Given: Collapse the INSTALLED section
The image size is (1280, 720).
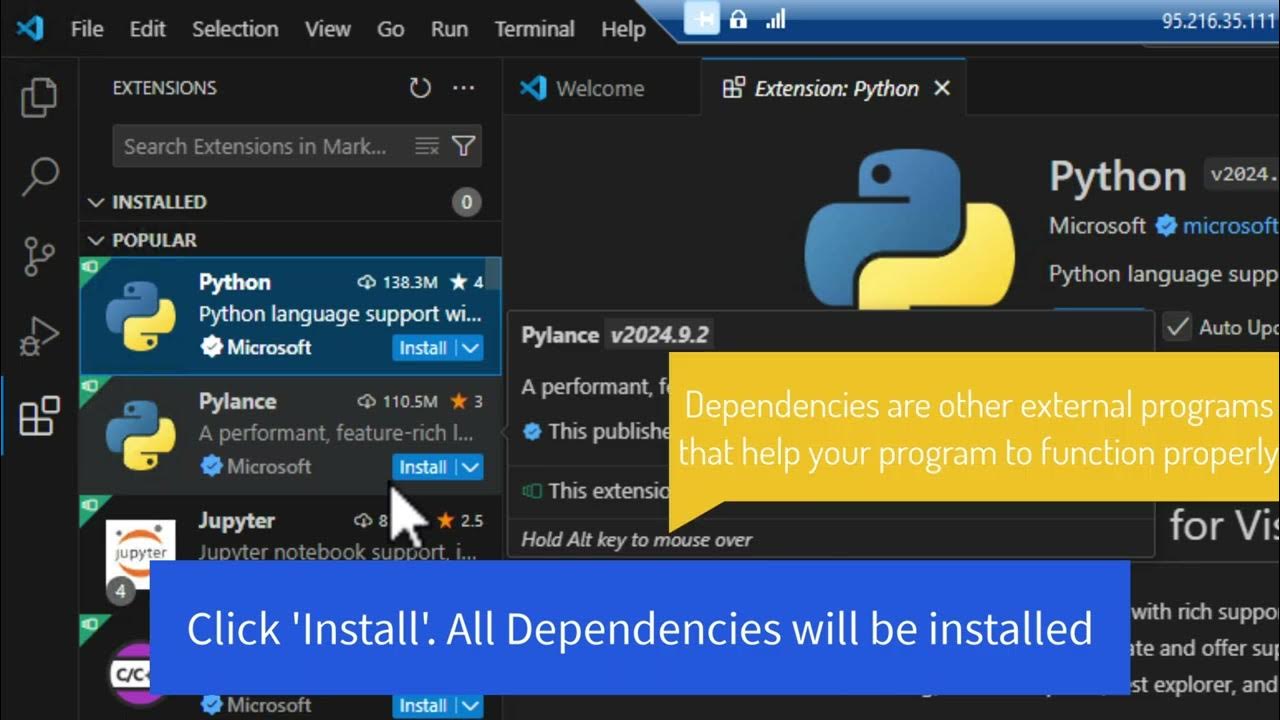Looking at the screenshot, I should click(x=96, y=202).
